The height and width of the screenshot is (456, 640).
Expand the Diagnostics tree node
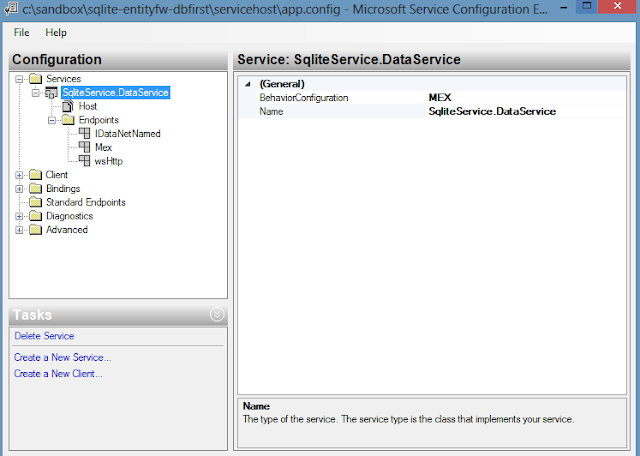coord(19,216)
